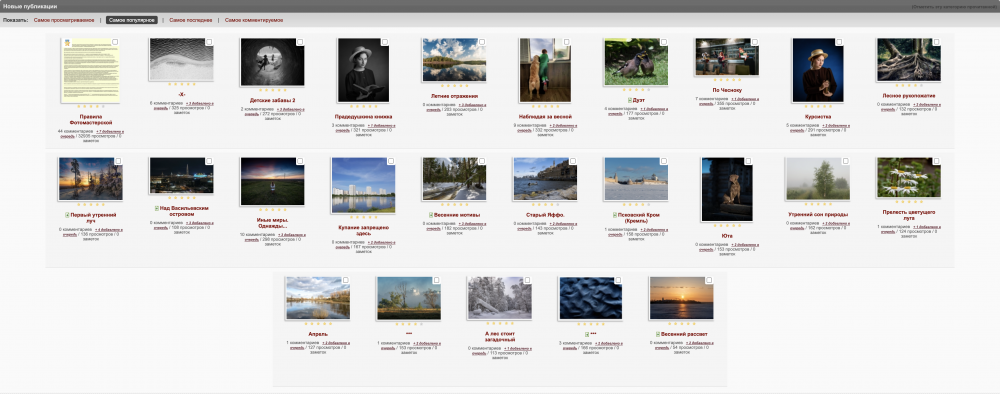Open the Детские забавы 2 title link
This screenshot has height=394, width=1000.
[272, 100]
